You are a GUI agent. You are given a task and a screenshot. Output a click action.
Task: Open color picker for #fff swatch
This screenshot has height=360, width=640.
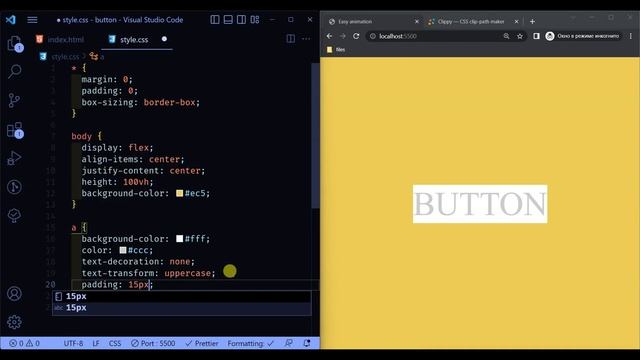[x=180, y=238]
